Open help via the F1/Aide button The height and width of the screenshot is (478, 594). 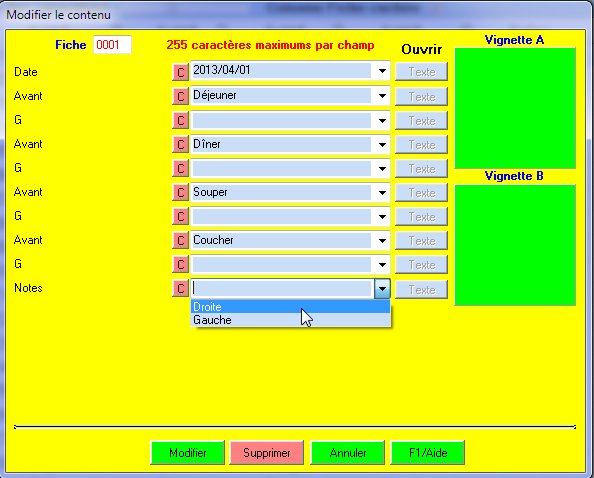point(428,453)
